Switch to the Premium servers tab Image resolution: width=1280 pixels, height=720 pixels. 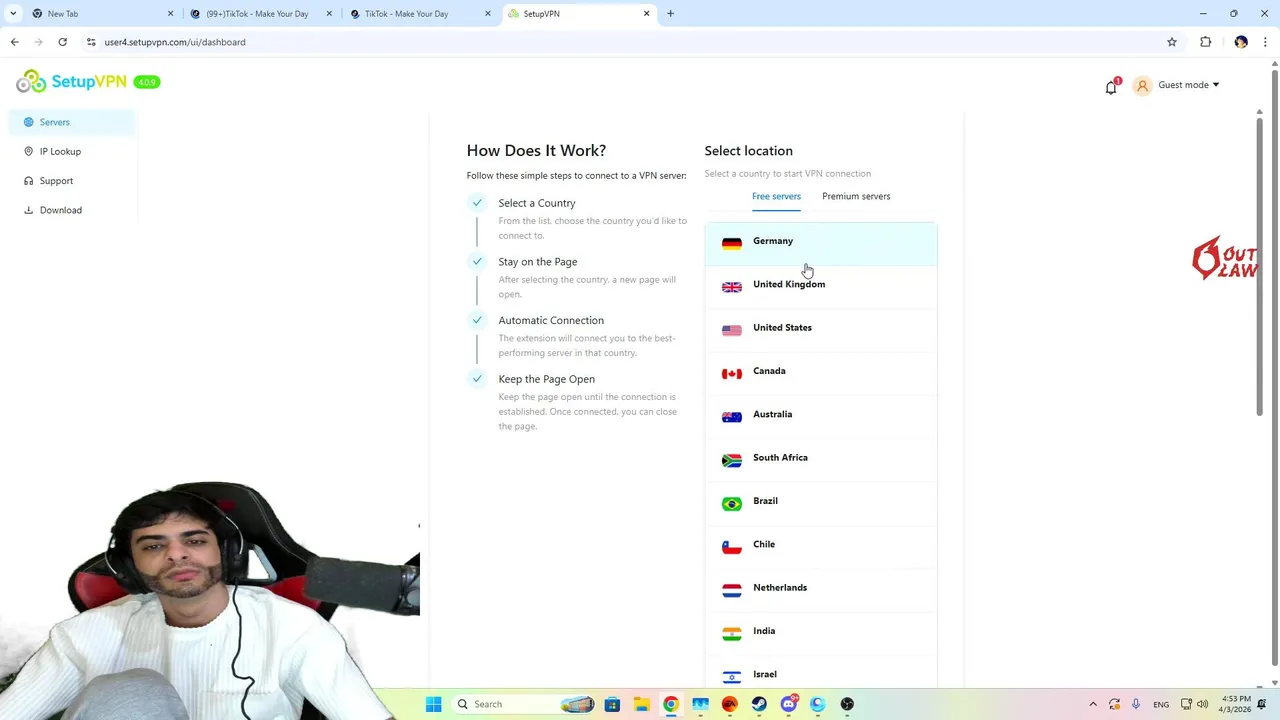point(856,196)
